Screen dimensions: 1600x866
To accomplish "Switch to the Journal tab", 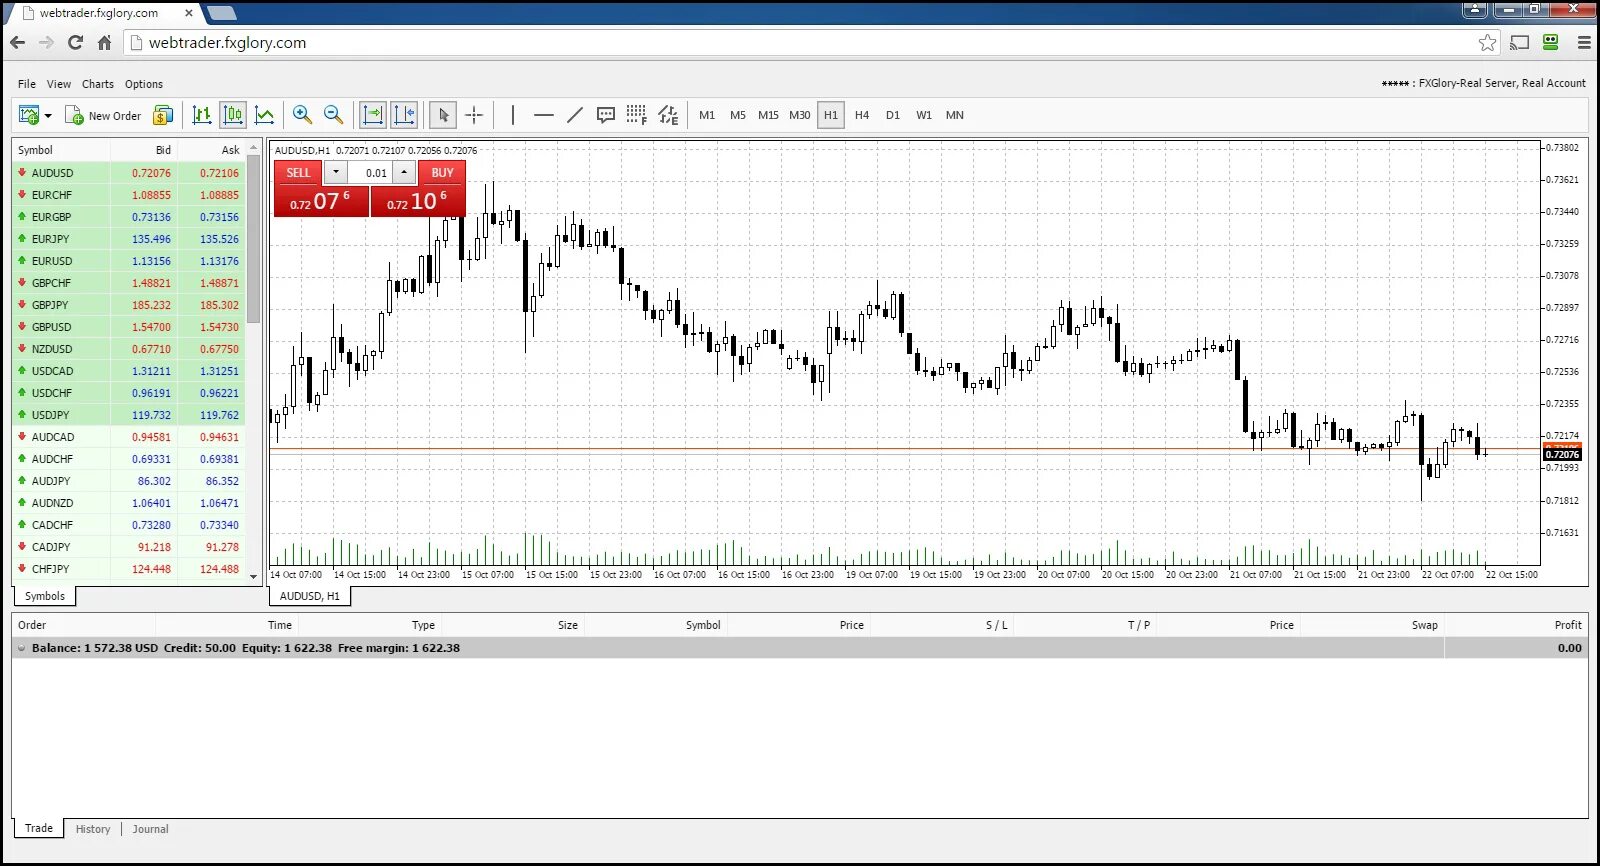I will pos(151,829).
